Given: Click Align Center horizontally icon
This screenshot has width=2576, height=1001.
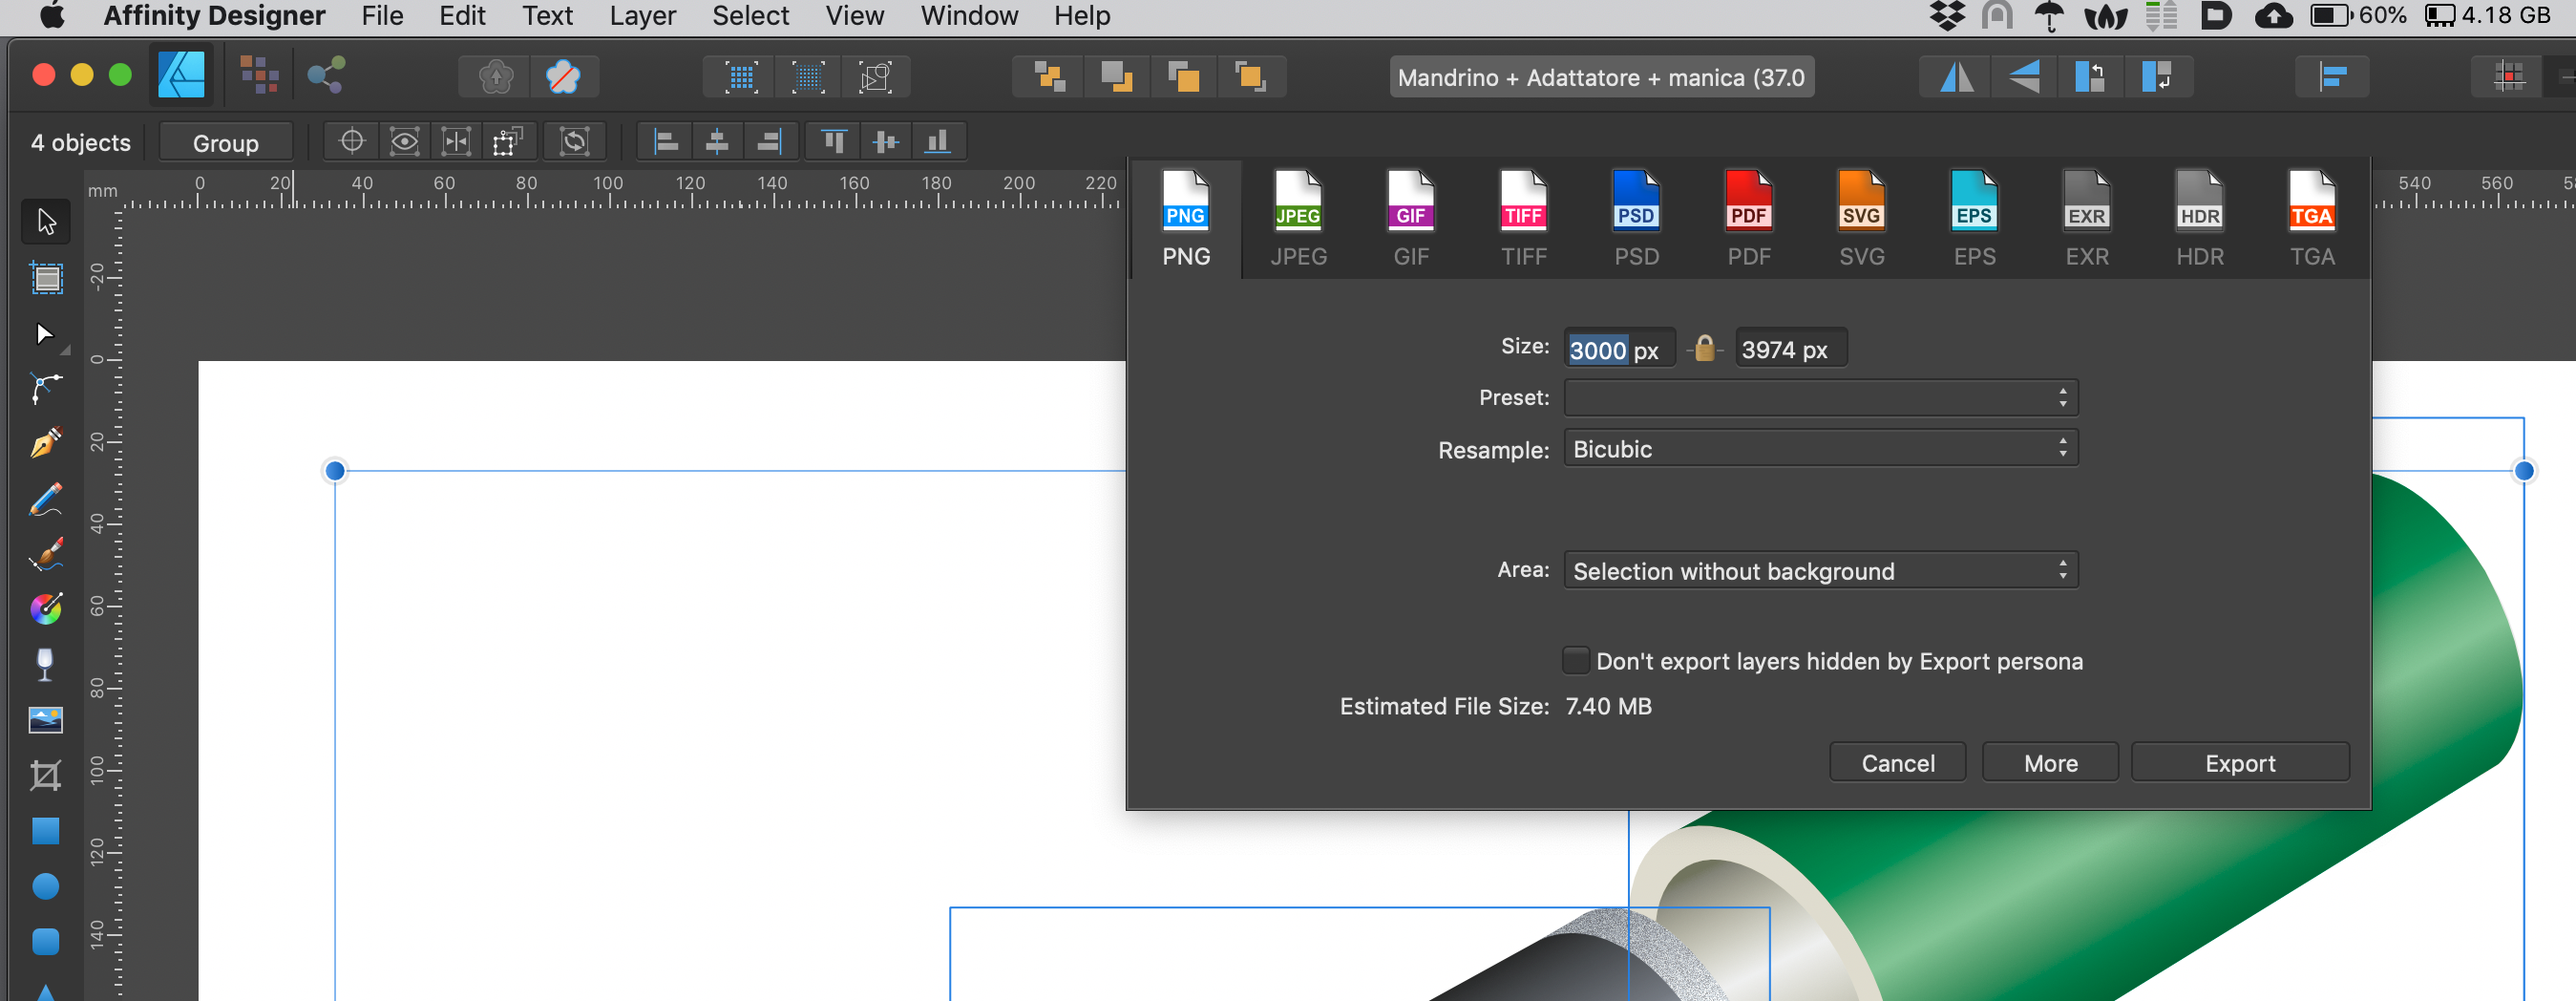Looking at the screenshot, I should pos(717,142).
